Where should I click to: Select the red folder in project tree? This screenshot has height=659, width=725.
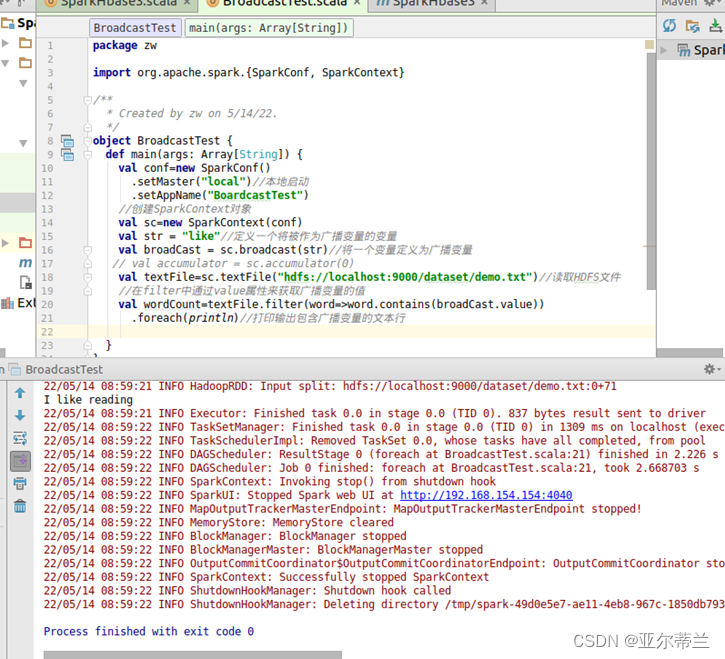coord(25,242)
